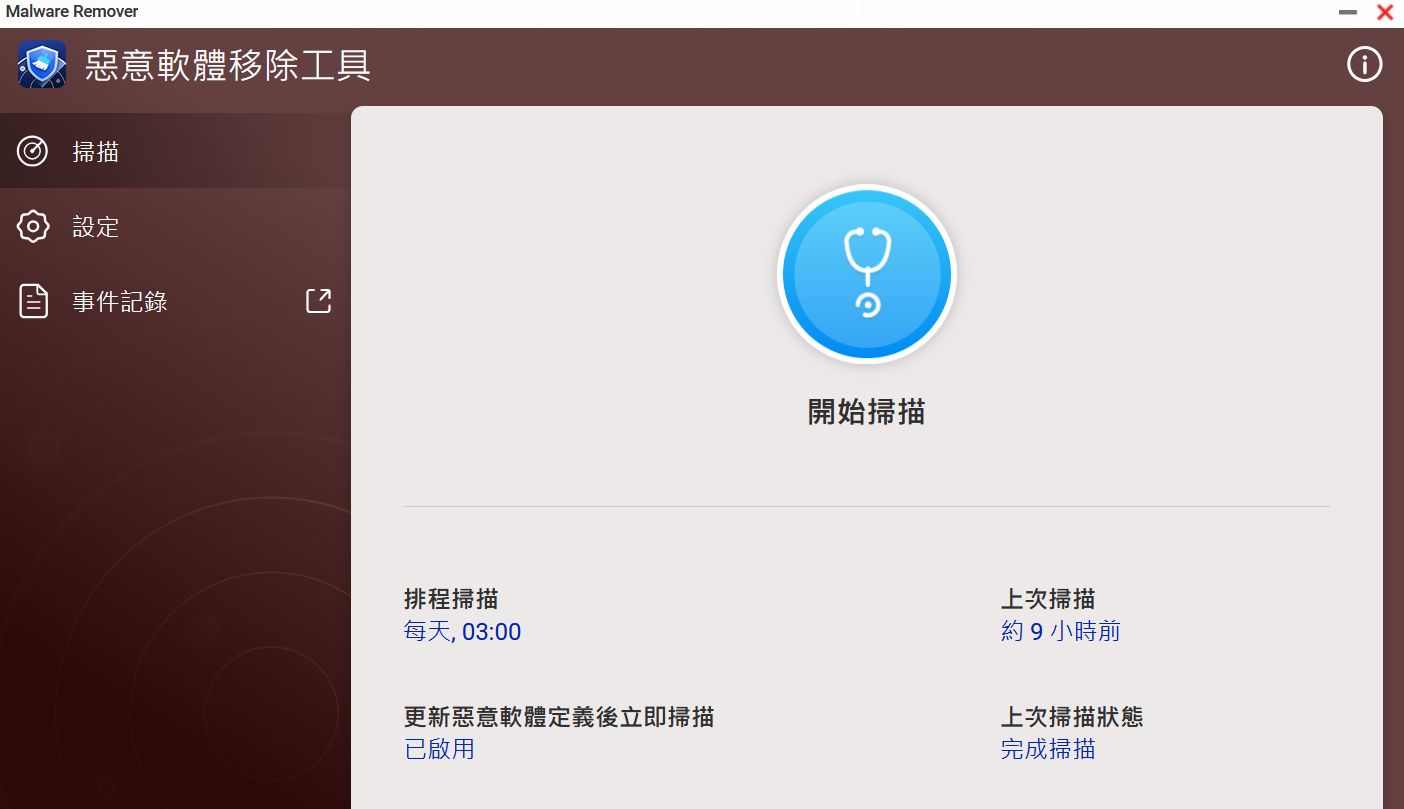Image resolution: width=1404 pixels, height=809 pixels.
Task: Click the 上次掃描 heading
Action: click(x=1048, y=599)
